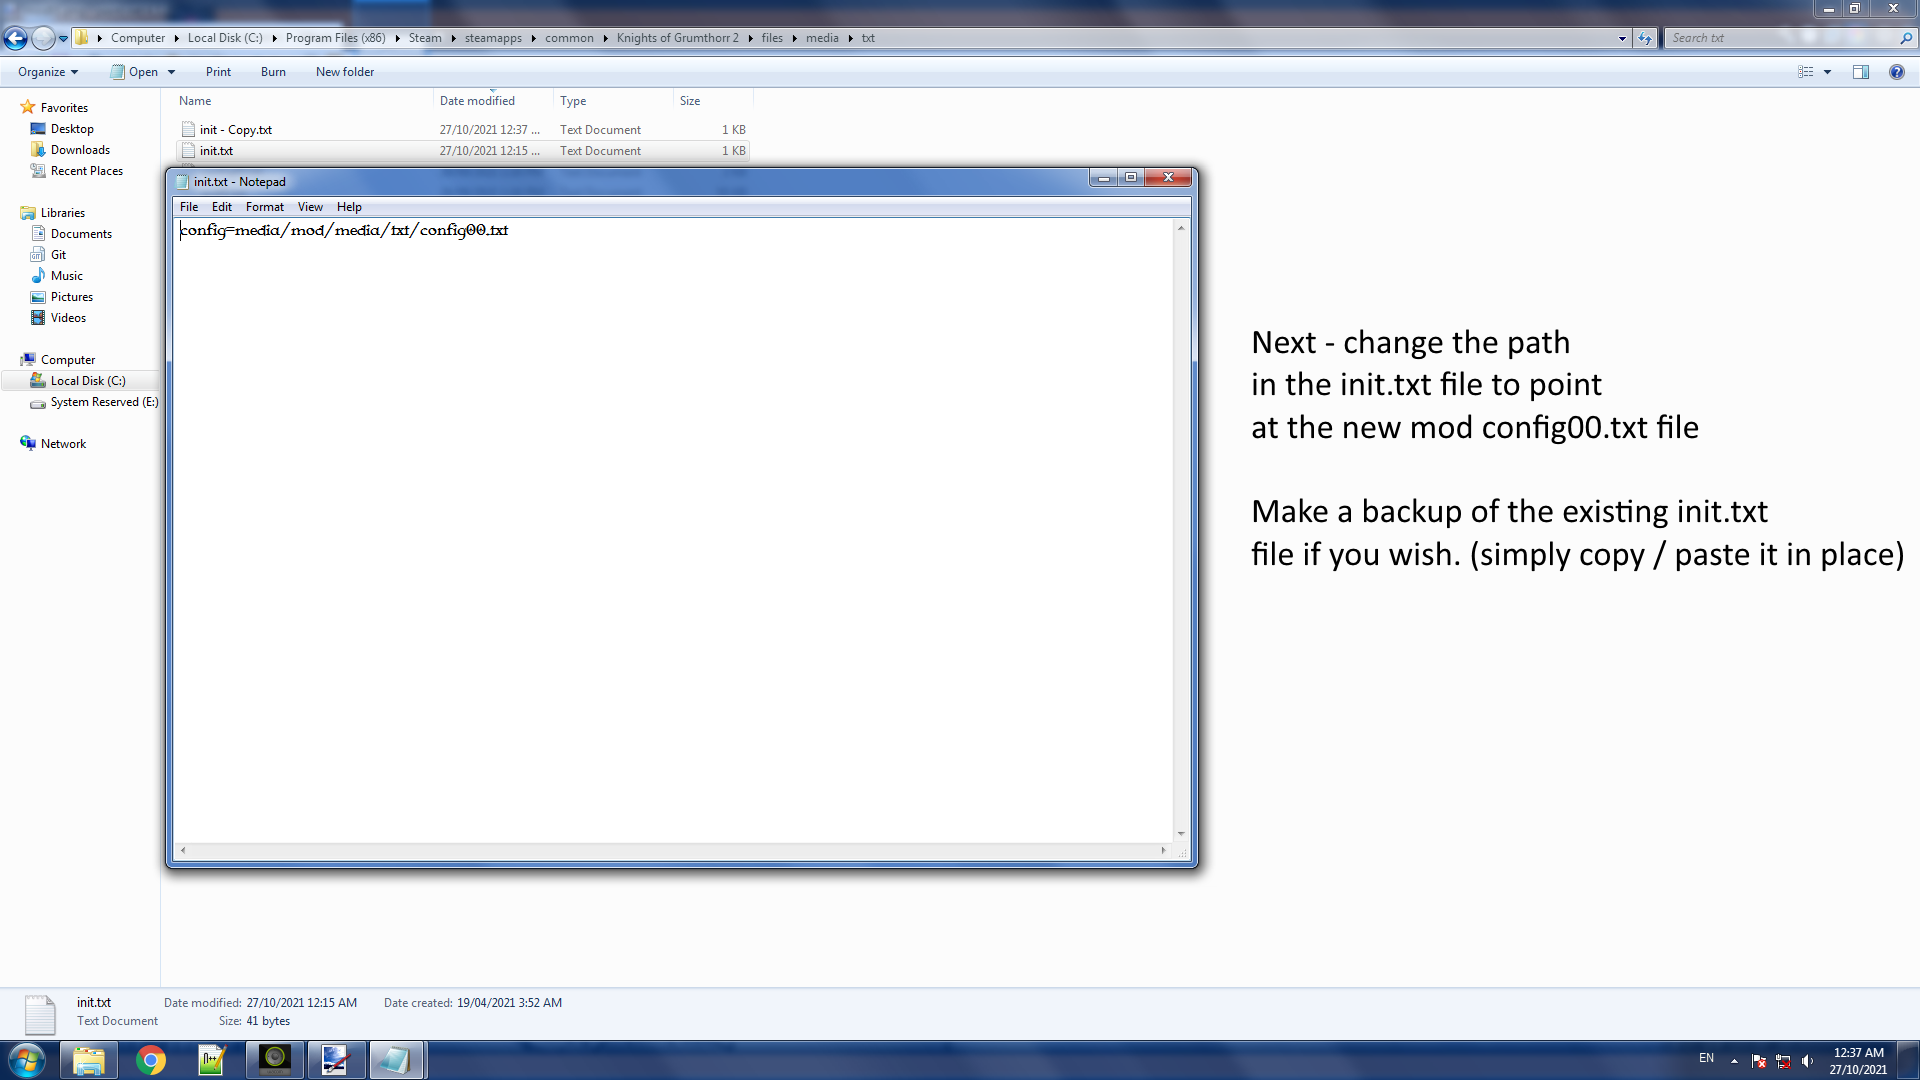
Task: Click Burn in Explorer toolbar
Action: tap(273, 72)
